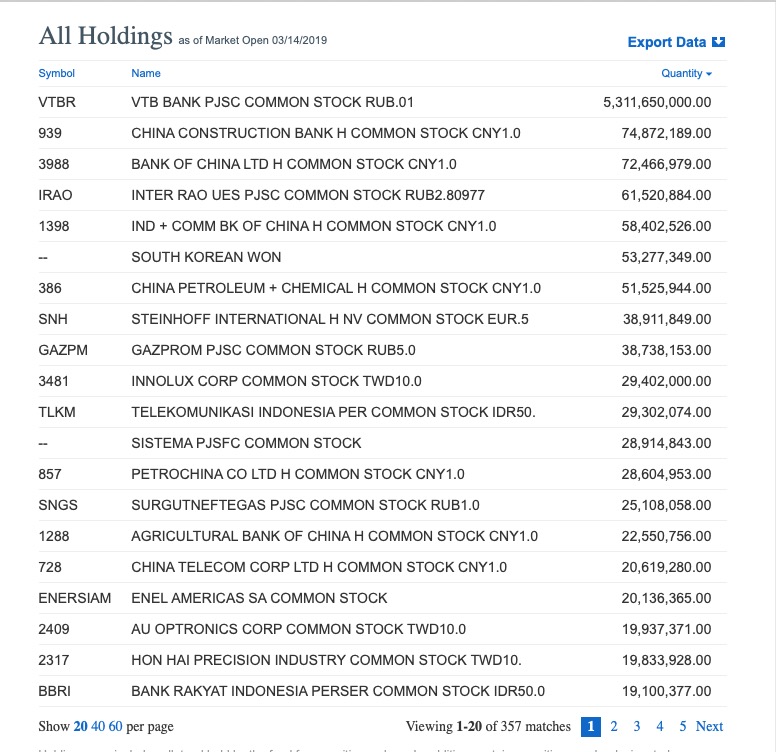The width and height of the screenshot is (776, 752).
Task: Click the Export Data link
Action: (x=667, y=42)
